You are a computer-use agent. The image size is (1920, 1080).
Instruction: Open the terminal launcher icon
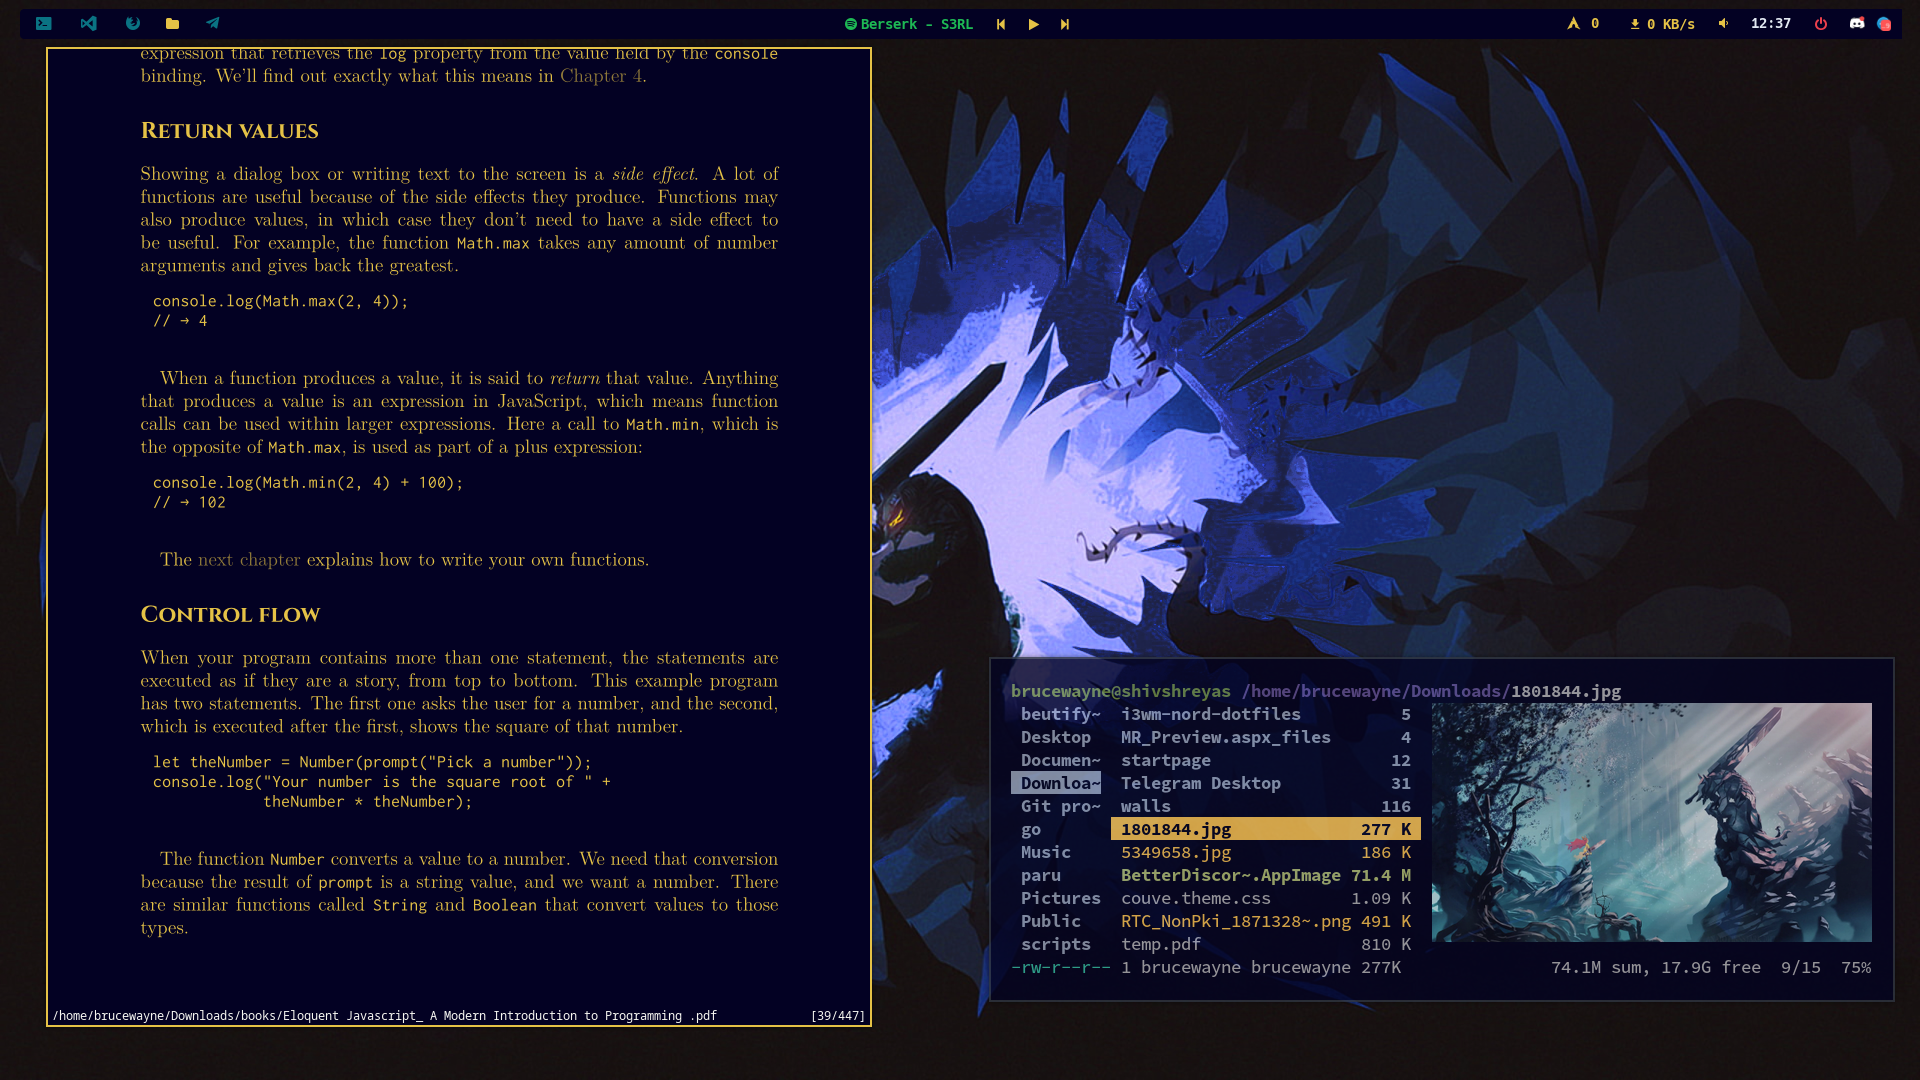(43, 23)
